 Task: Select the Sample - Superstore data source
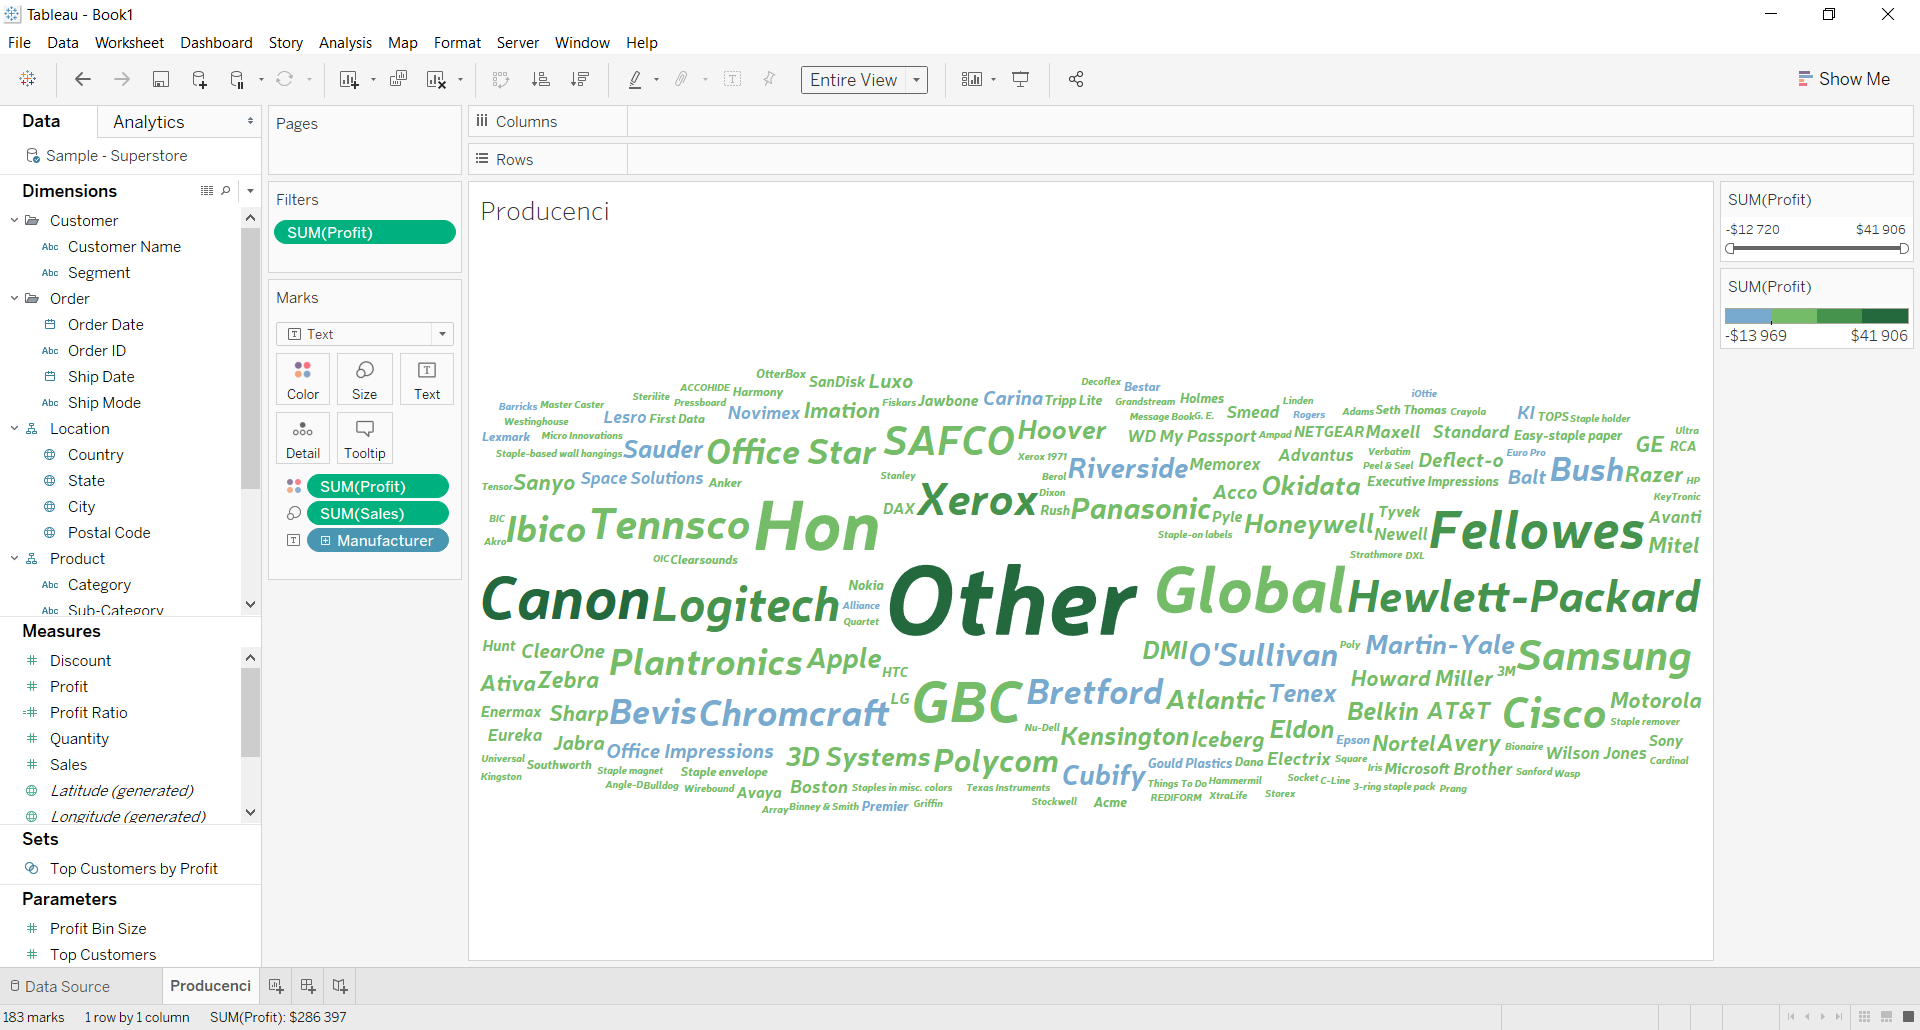(x=116, y=156)
